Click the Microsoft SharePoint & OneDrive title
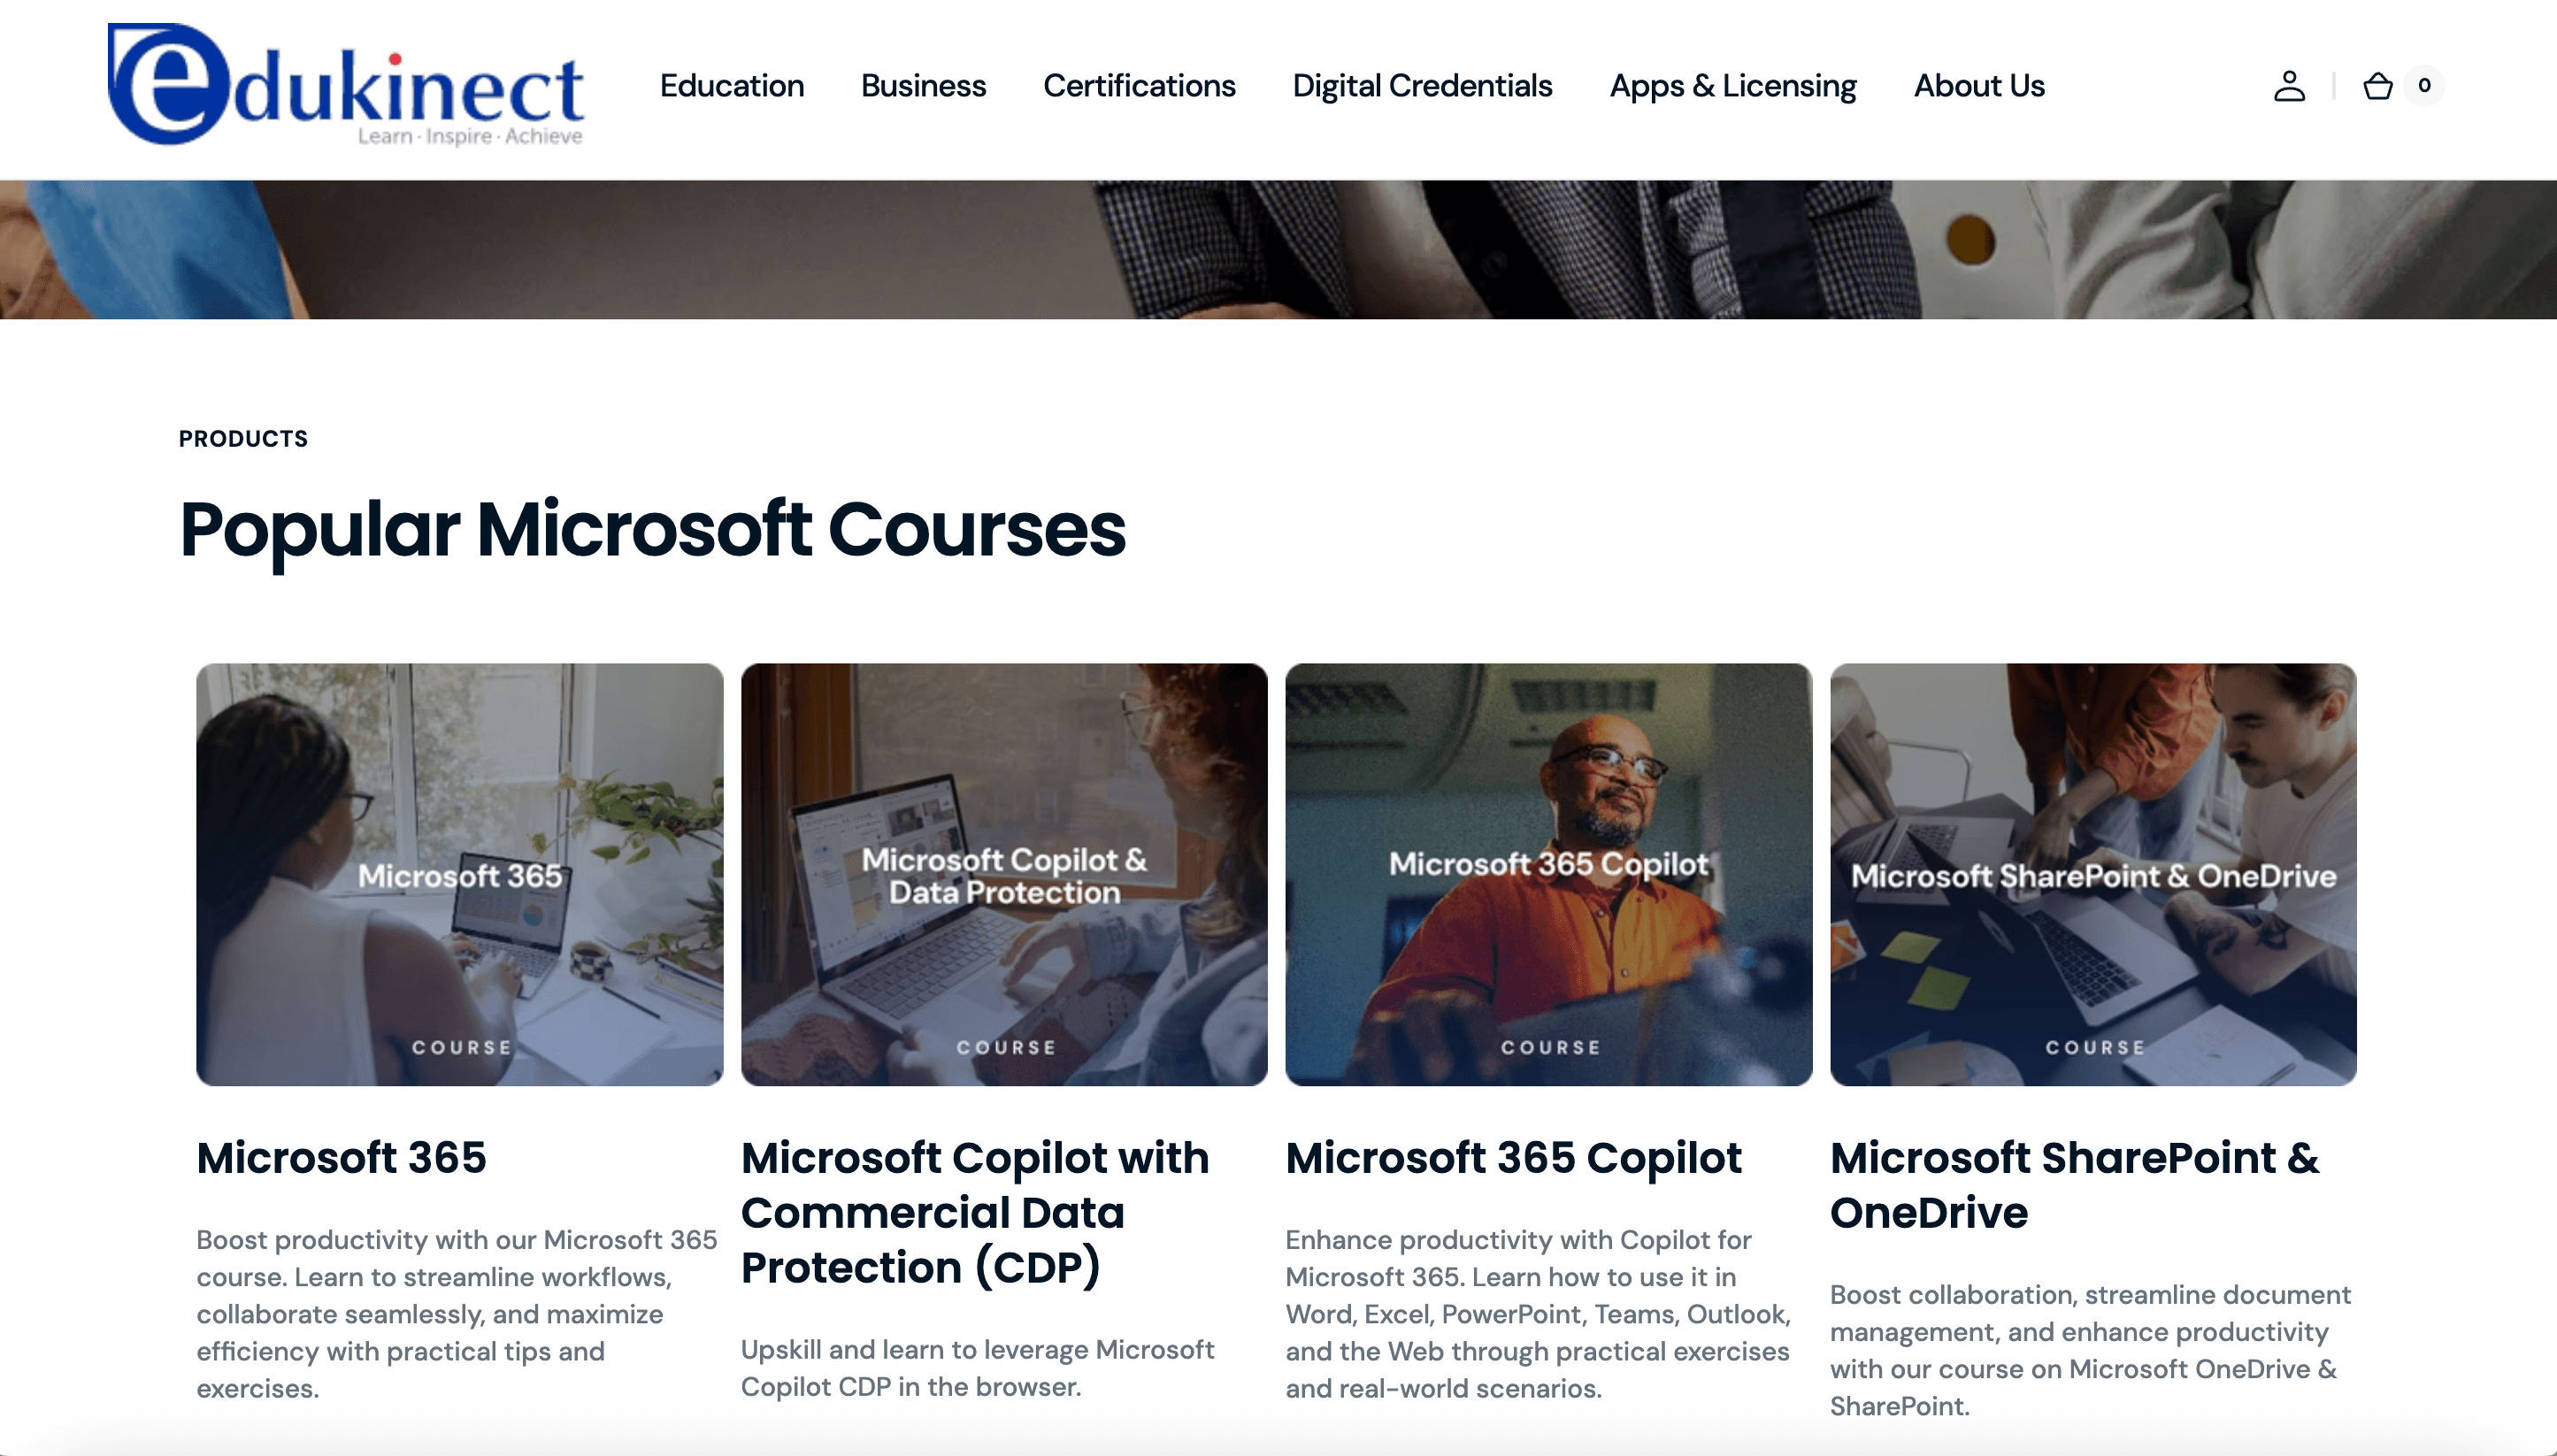The width and height of the screenshot is (2557, 1456). click(x=2074, y=1185)
